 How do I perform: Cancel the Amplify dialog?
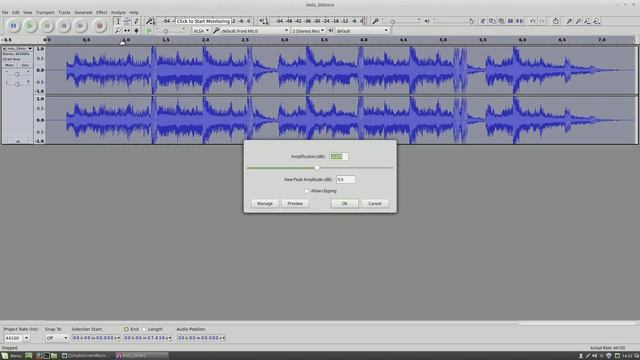tap(375, 203)
